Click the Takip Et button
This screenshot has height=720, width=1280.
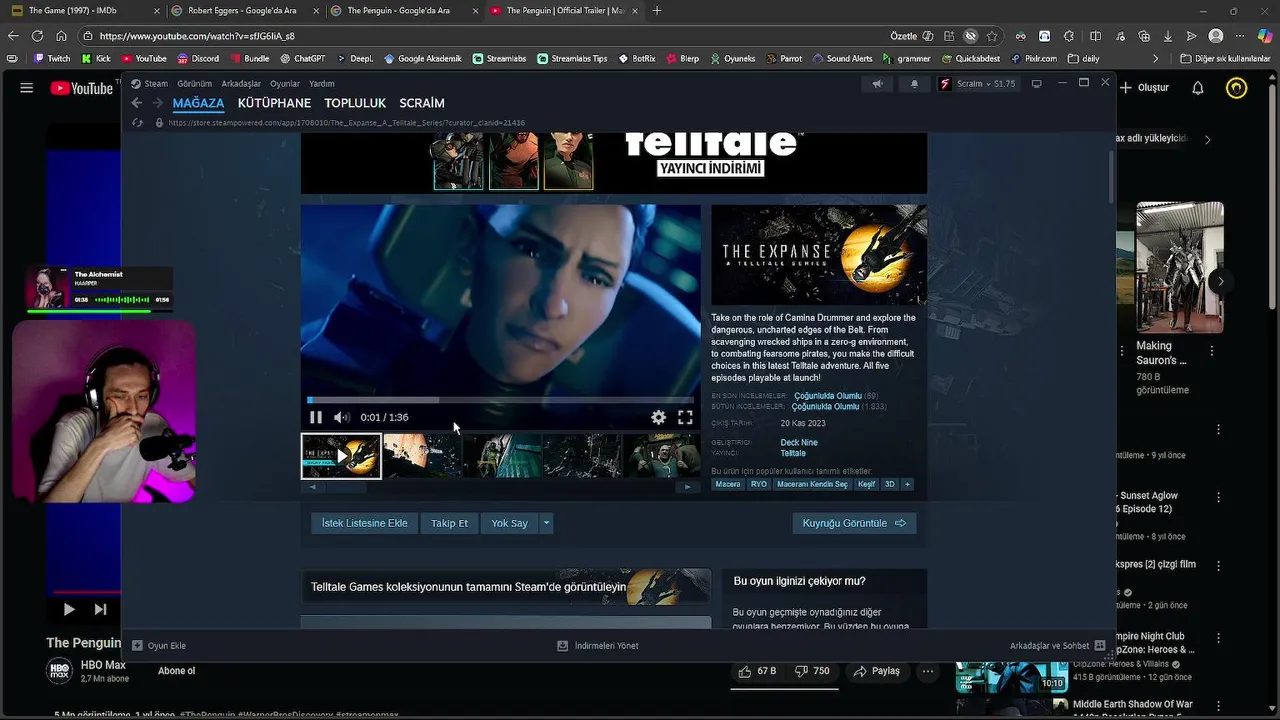tap(449, 523)
